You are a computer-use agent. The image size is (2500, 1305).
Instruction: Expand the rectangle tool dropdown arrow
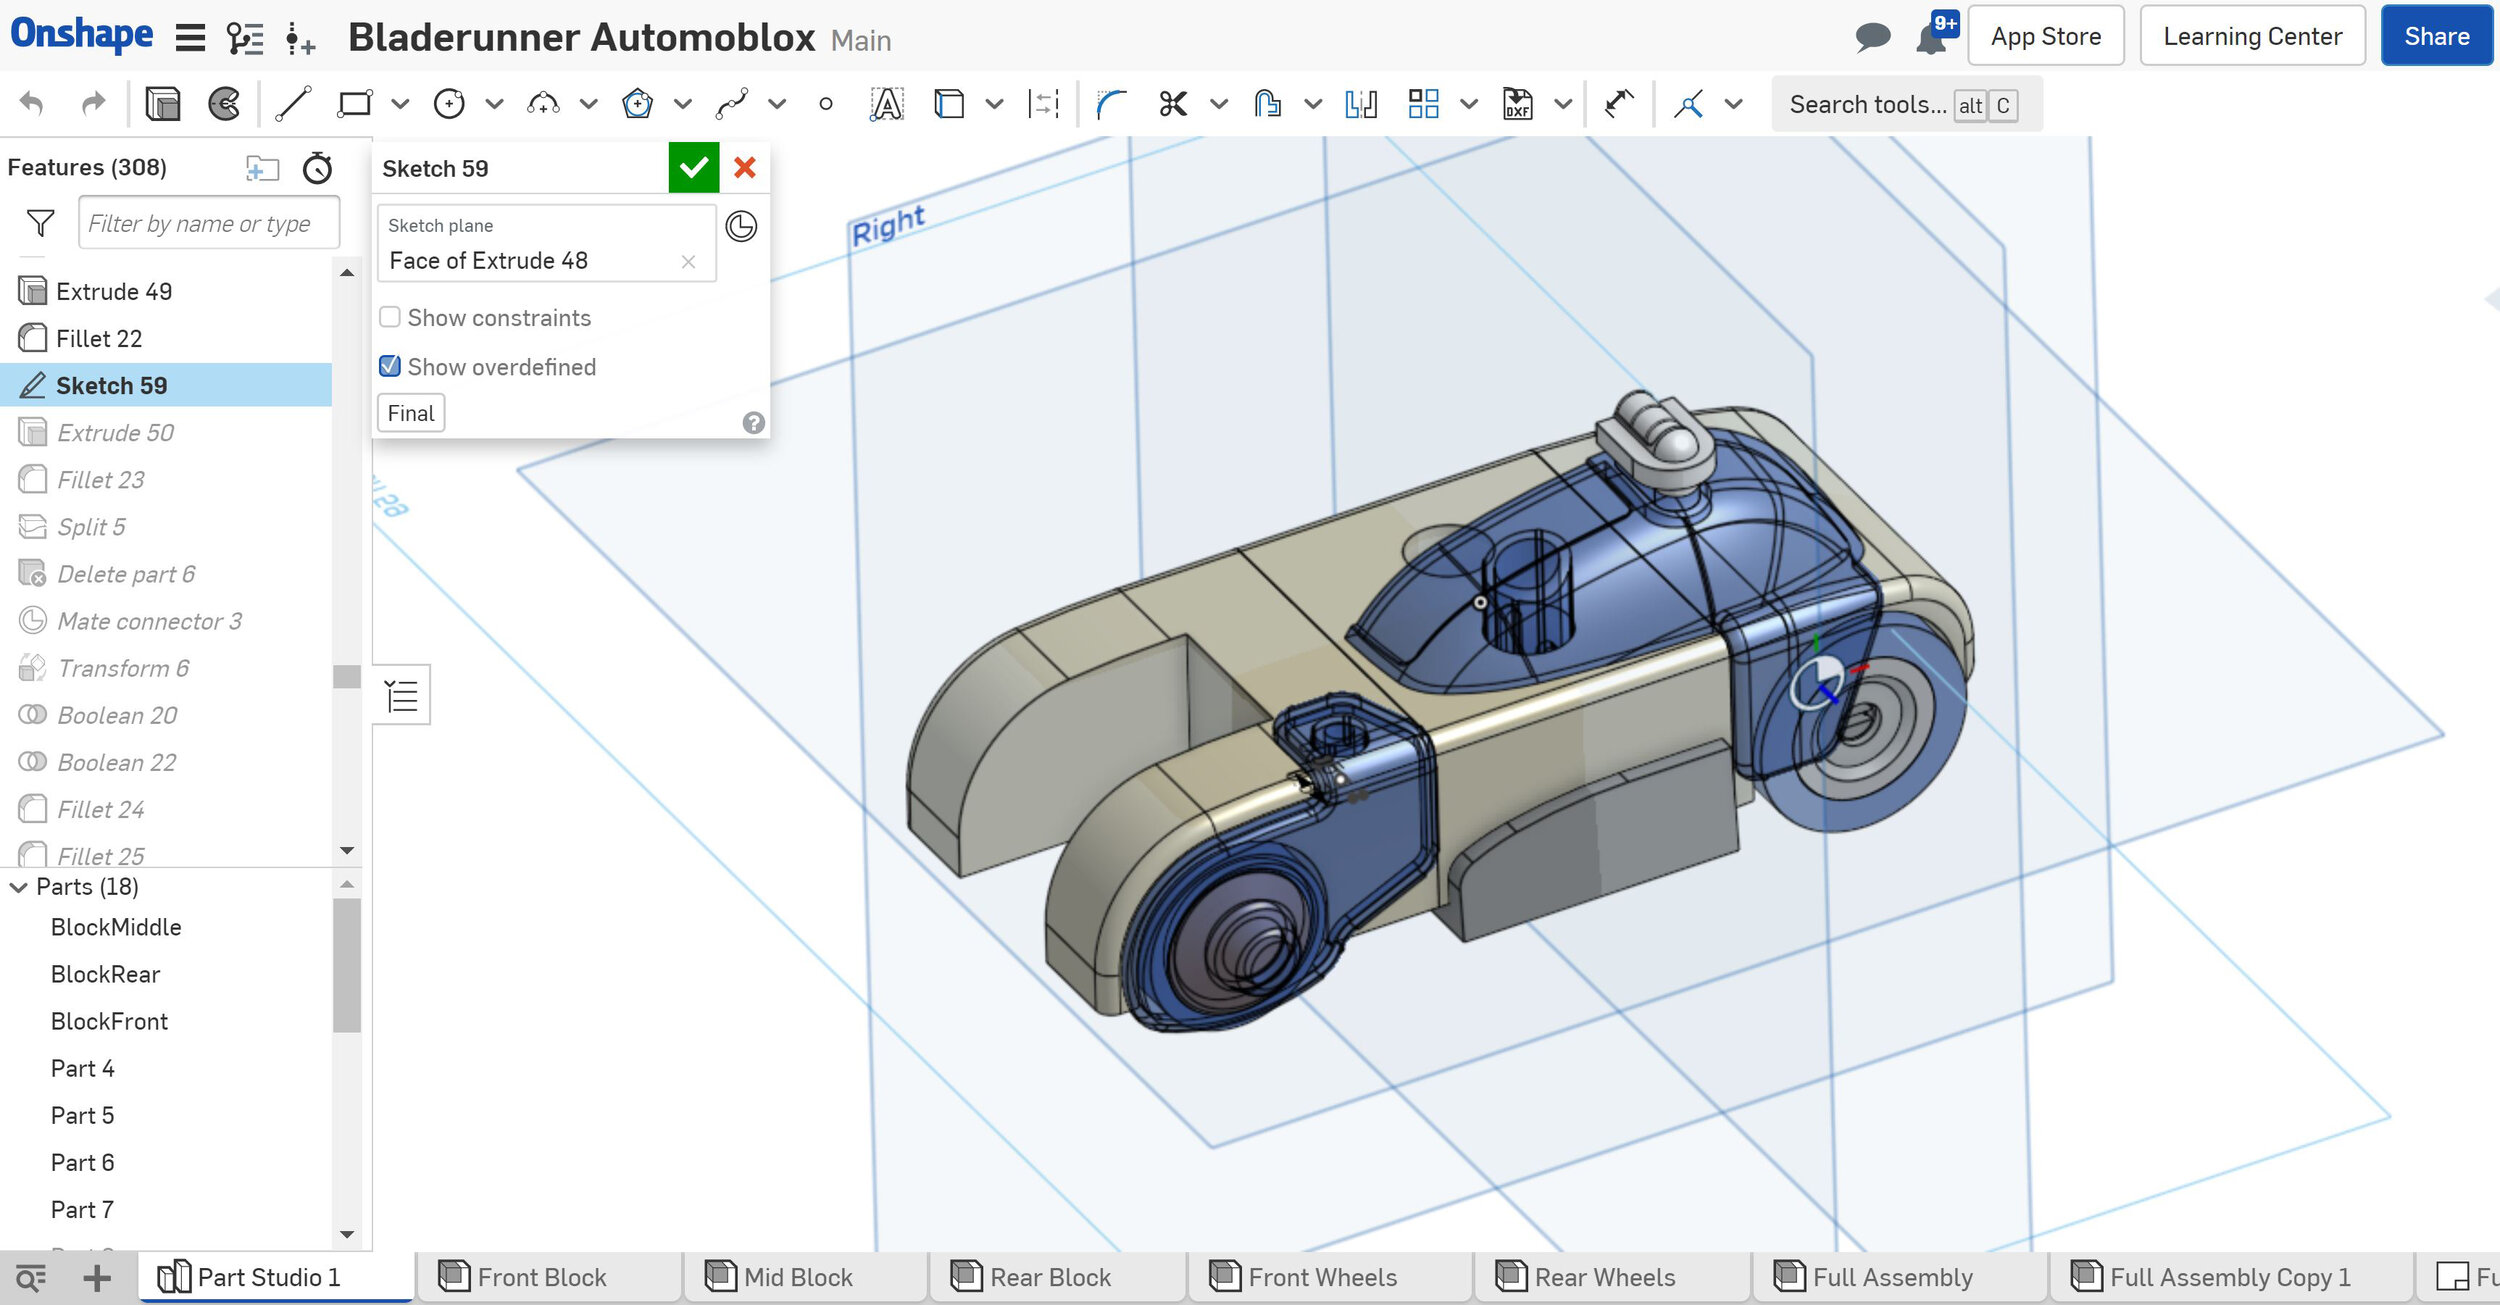point(400,104)
